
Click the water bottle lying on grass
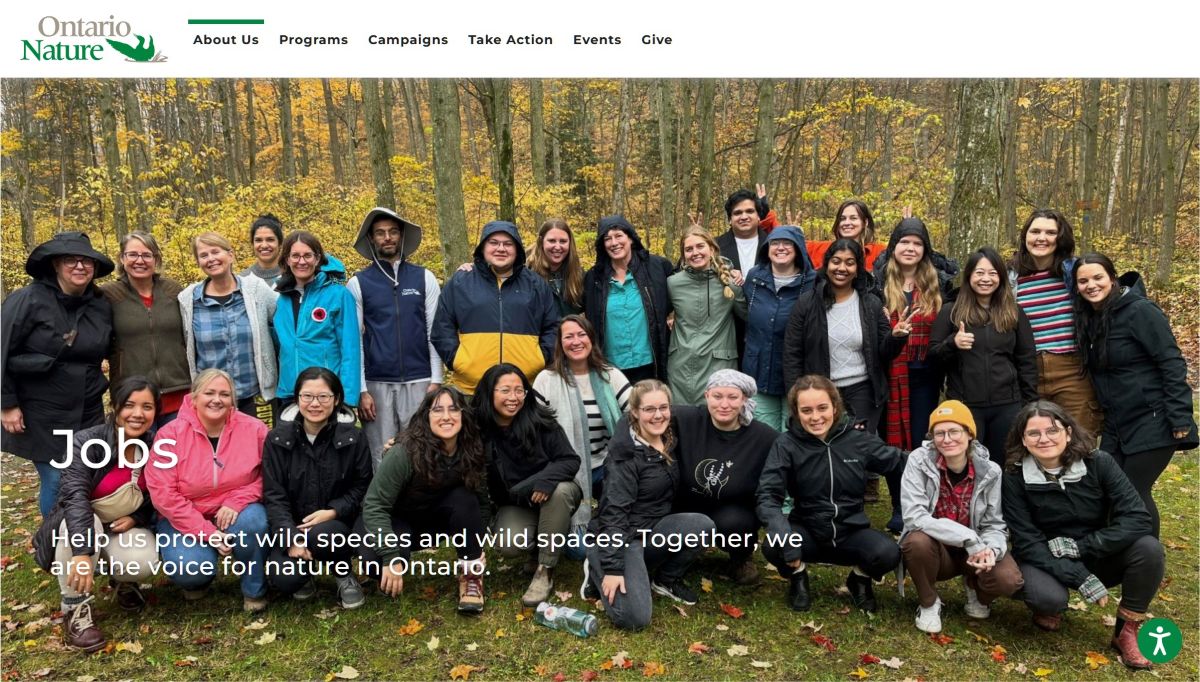(565, 620)
